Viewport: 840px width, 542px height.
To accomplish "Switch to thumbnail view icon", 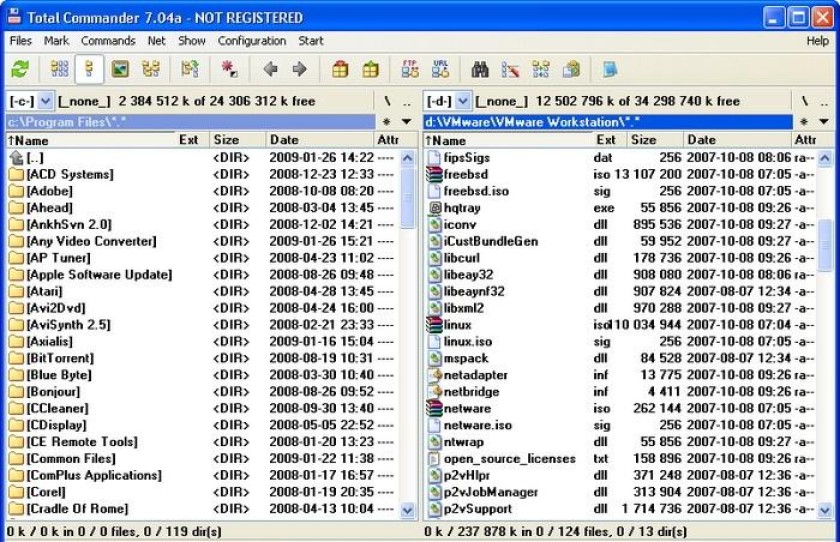I will pyautogui.click(x=120, y=69).
